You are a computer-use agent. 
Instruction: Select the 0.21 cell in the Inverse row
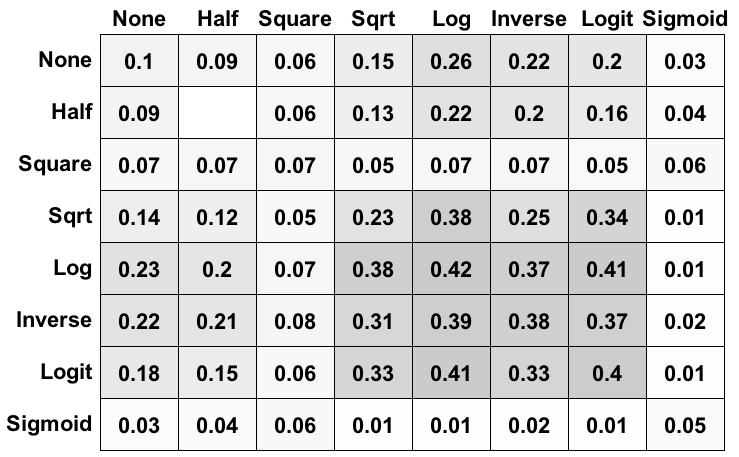click(217, 321)
